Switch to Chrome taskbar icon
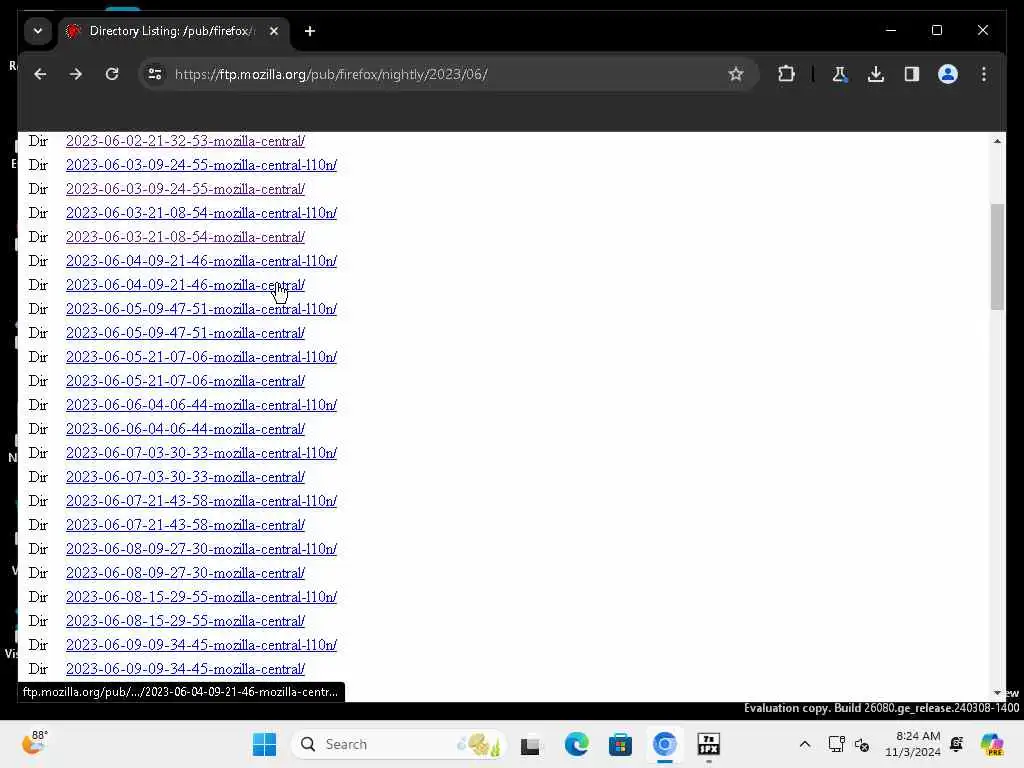Screen dimensions: 1024x768 pos(665,744)
